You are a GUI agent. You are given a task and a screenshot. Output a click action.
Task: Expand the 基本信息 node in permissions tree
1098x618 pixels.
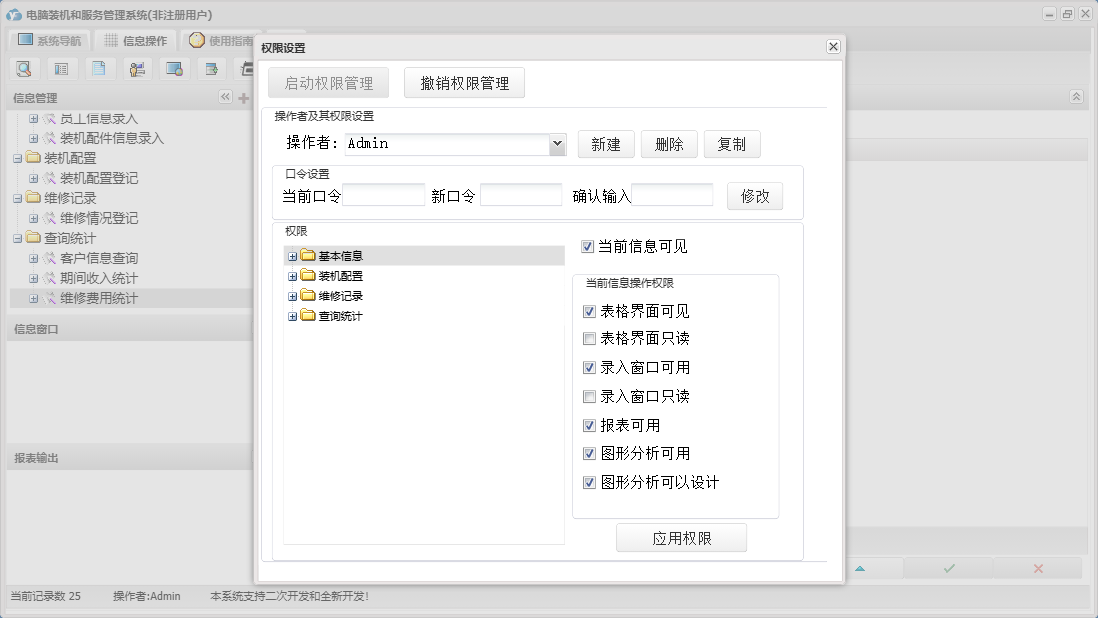(293, 257)
